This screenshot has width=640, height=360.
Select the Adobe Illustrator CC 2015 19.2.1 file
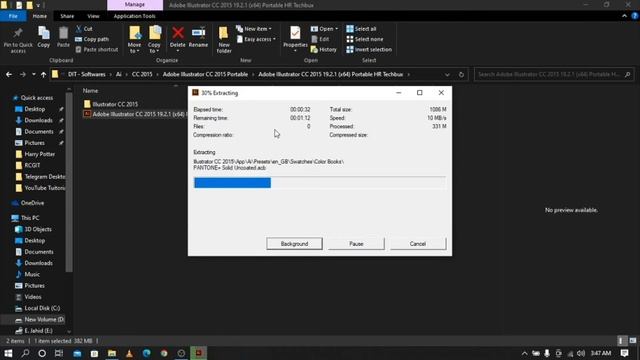click(x=135, y=114)
